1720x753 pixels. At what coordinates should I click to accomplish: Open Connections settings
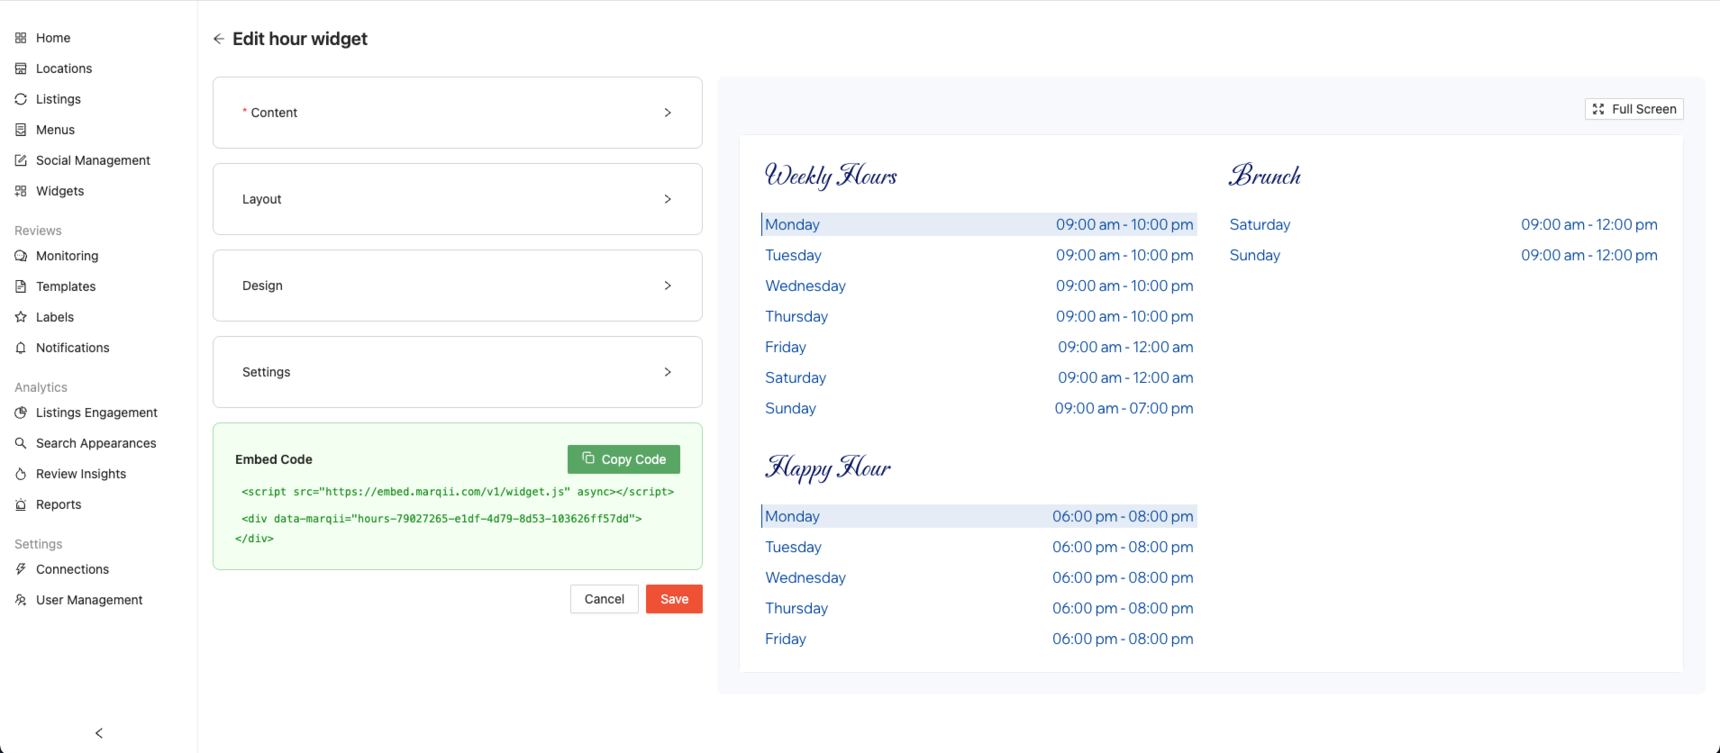coord(72,569)
